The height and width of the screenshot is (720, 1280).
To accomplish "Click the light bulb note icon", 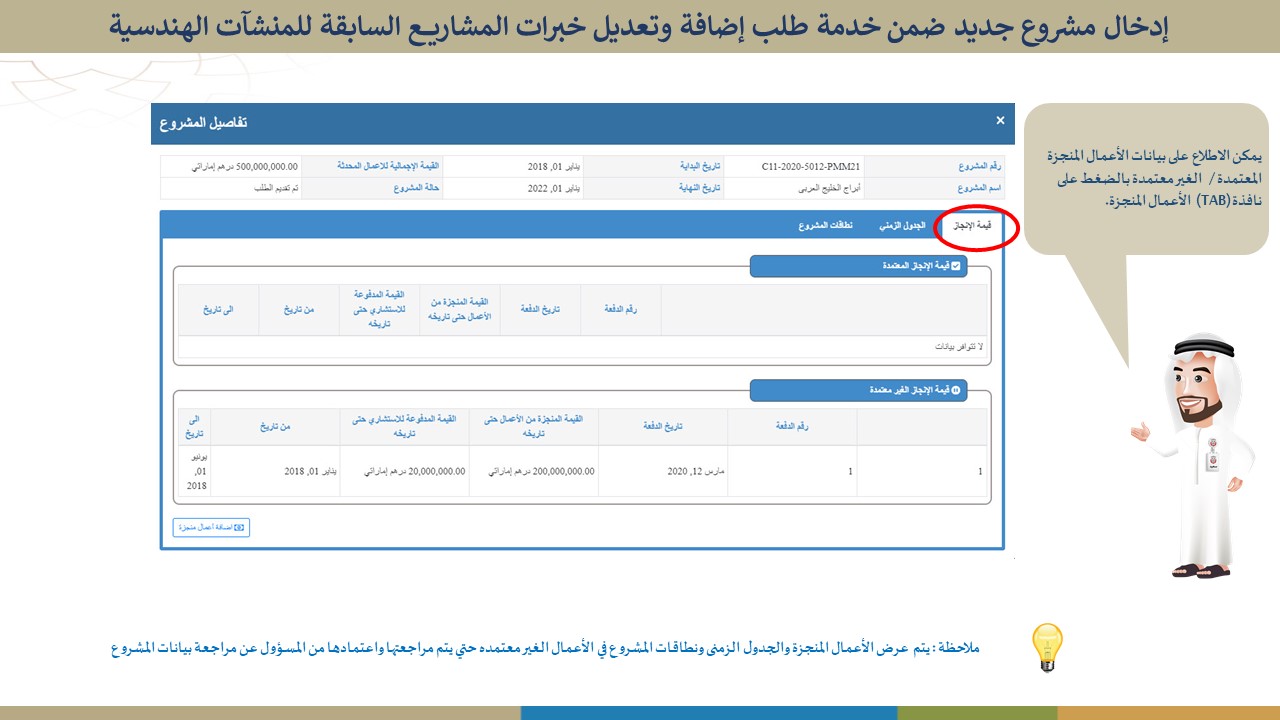I will 1047,646.
